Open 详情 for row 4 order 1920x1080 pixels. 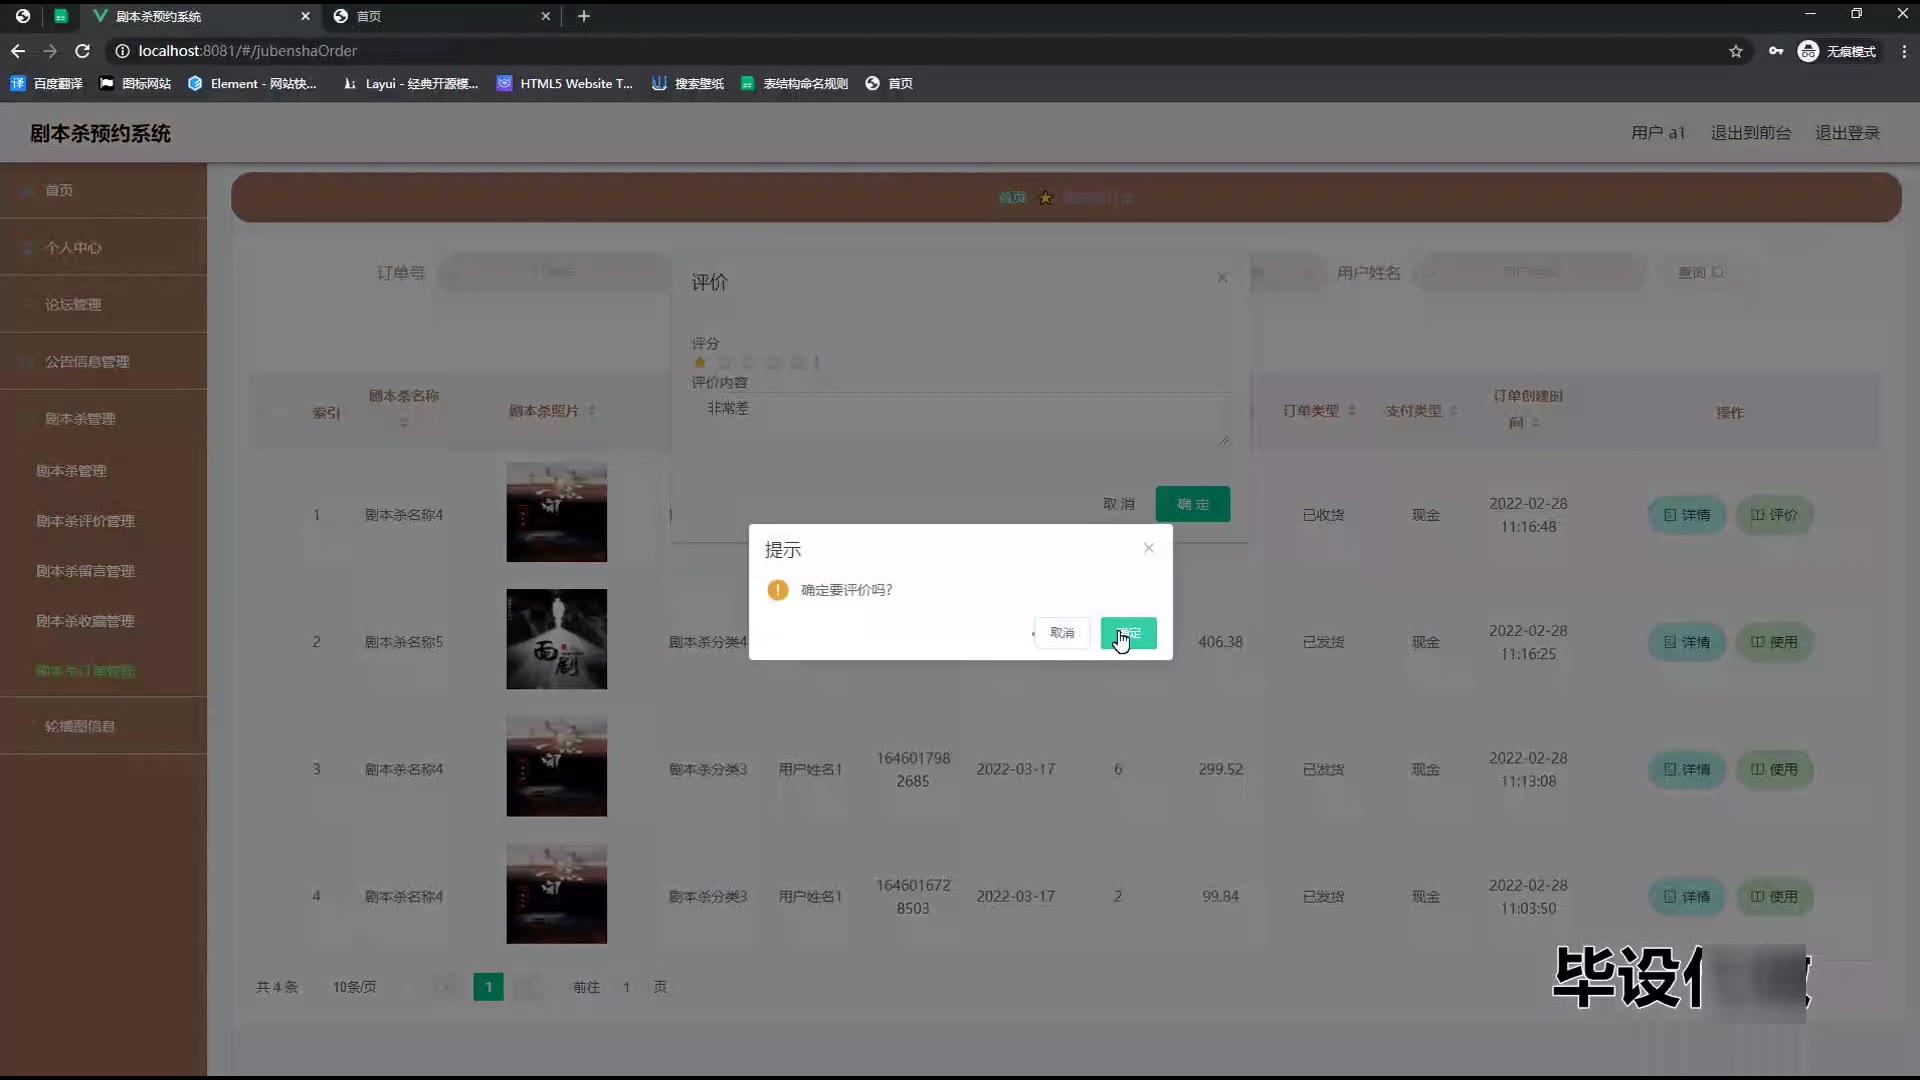tap(1687, 896)
